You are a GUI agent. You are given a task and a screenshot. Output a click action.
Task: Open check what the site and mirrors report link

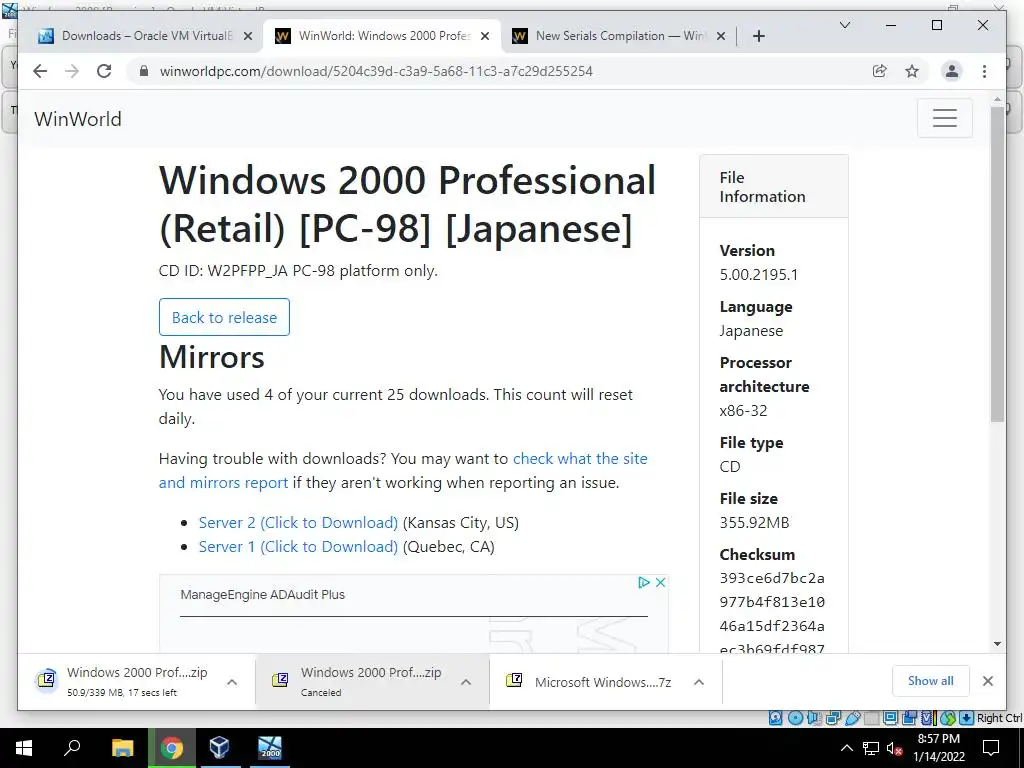tap(403, 470)
